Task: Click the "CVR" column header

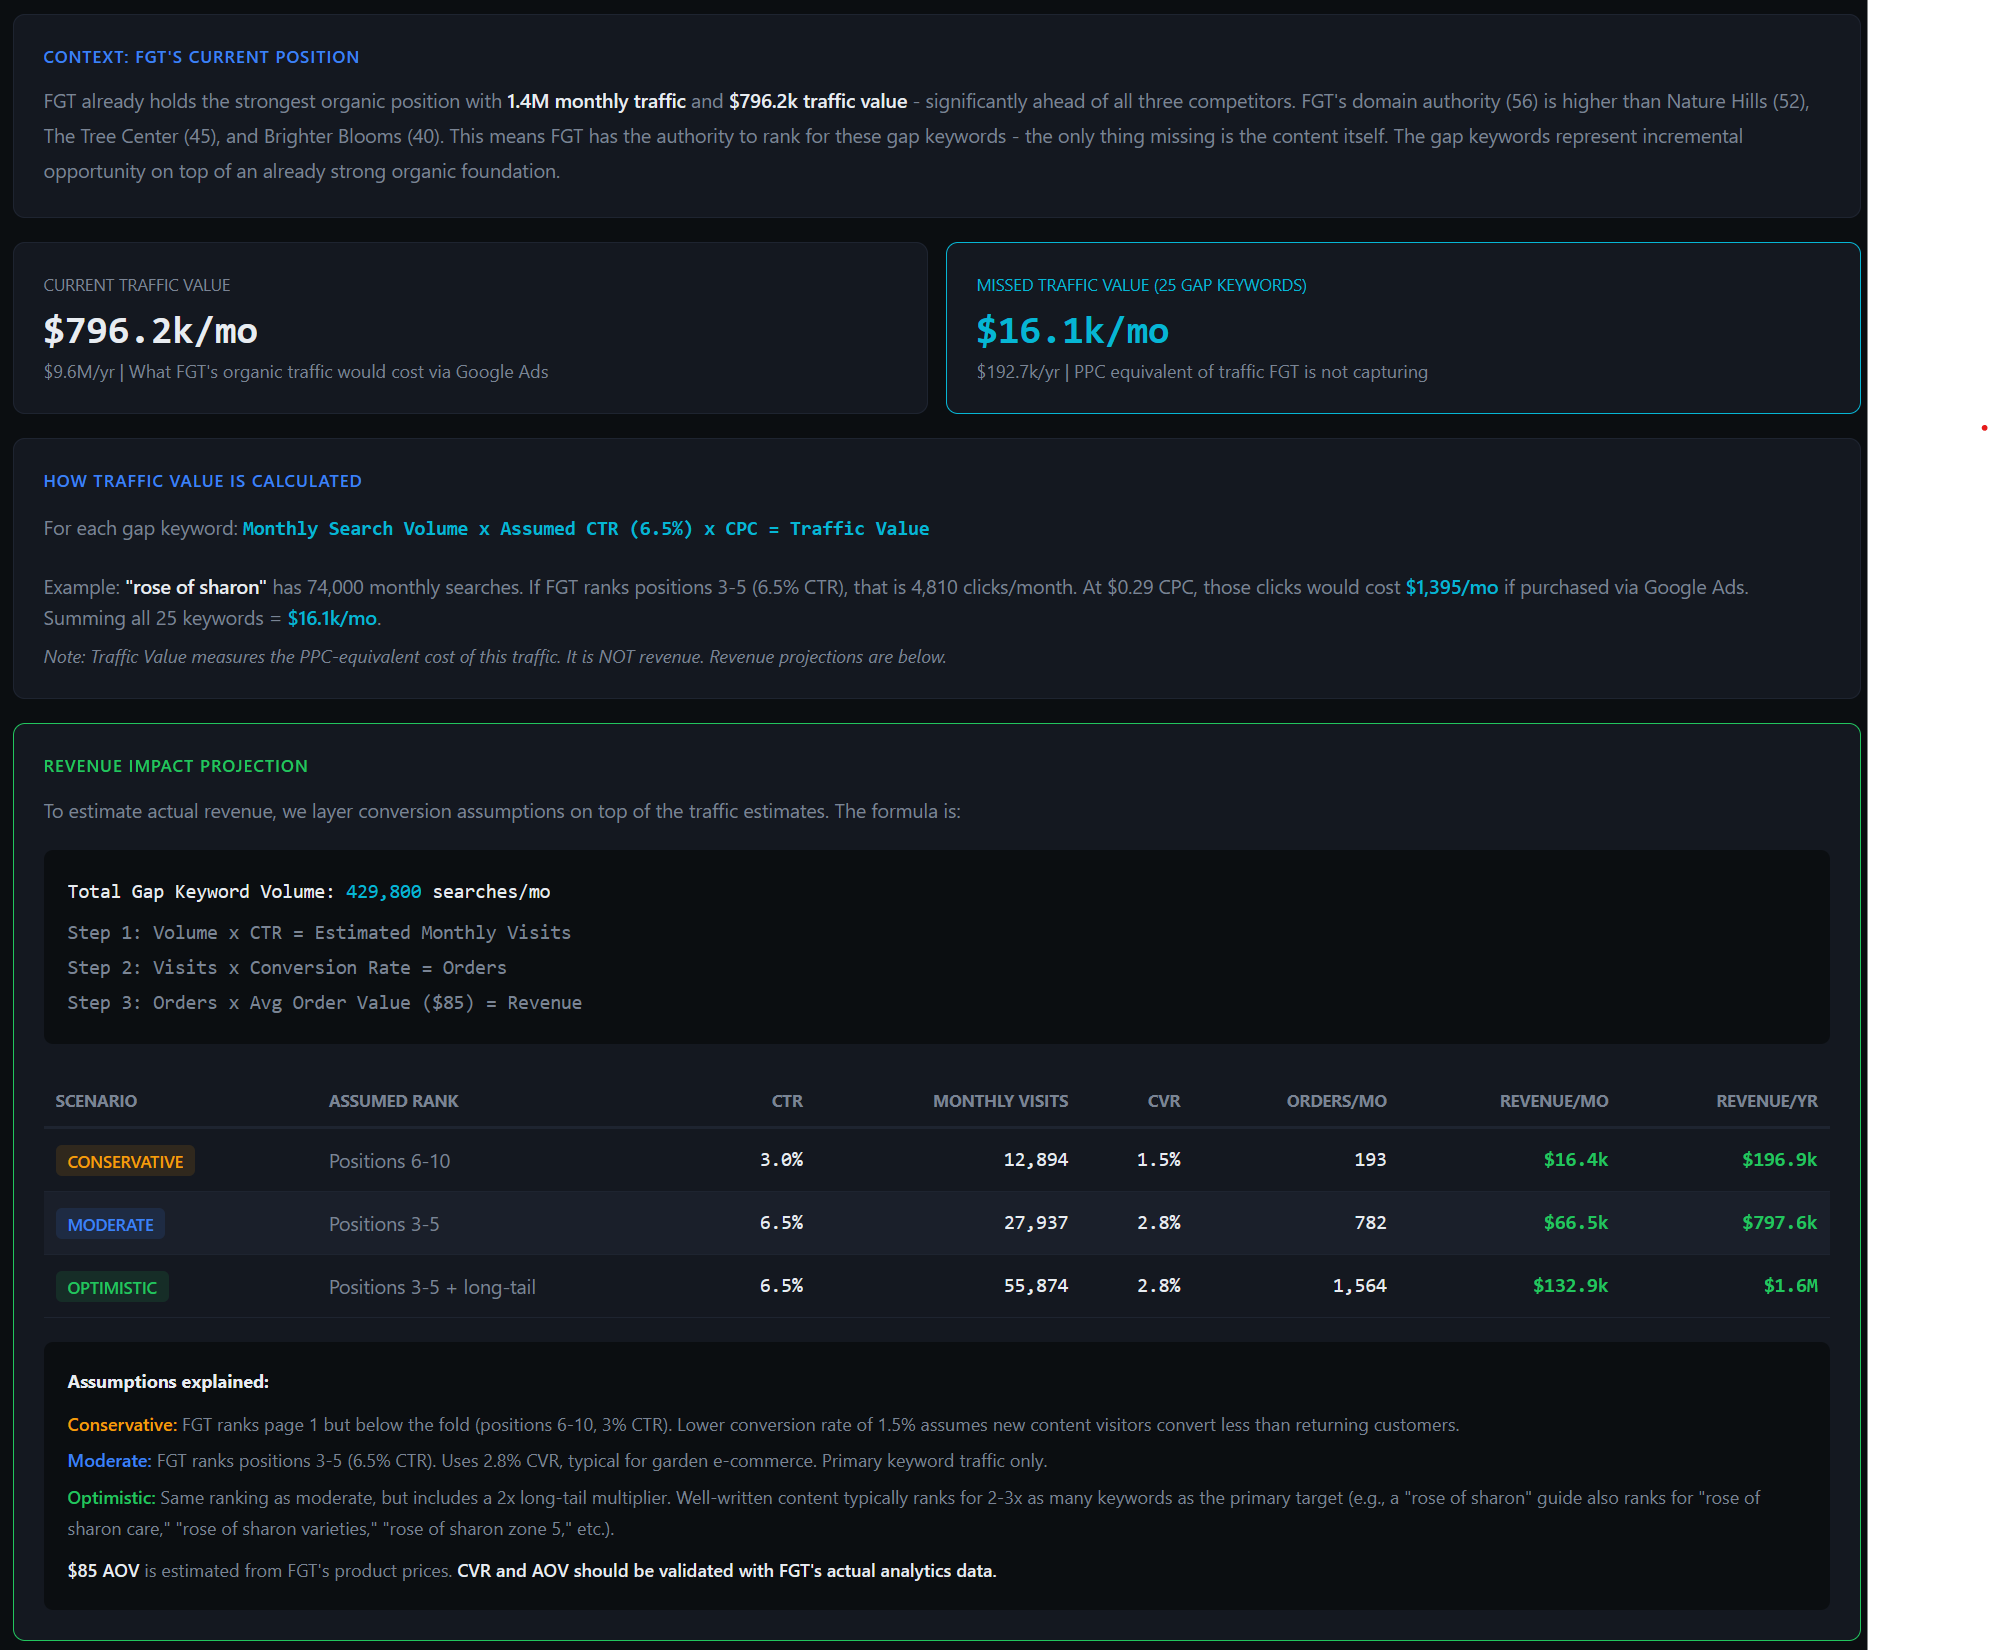Action: click(1164, 1101)
